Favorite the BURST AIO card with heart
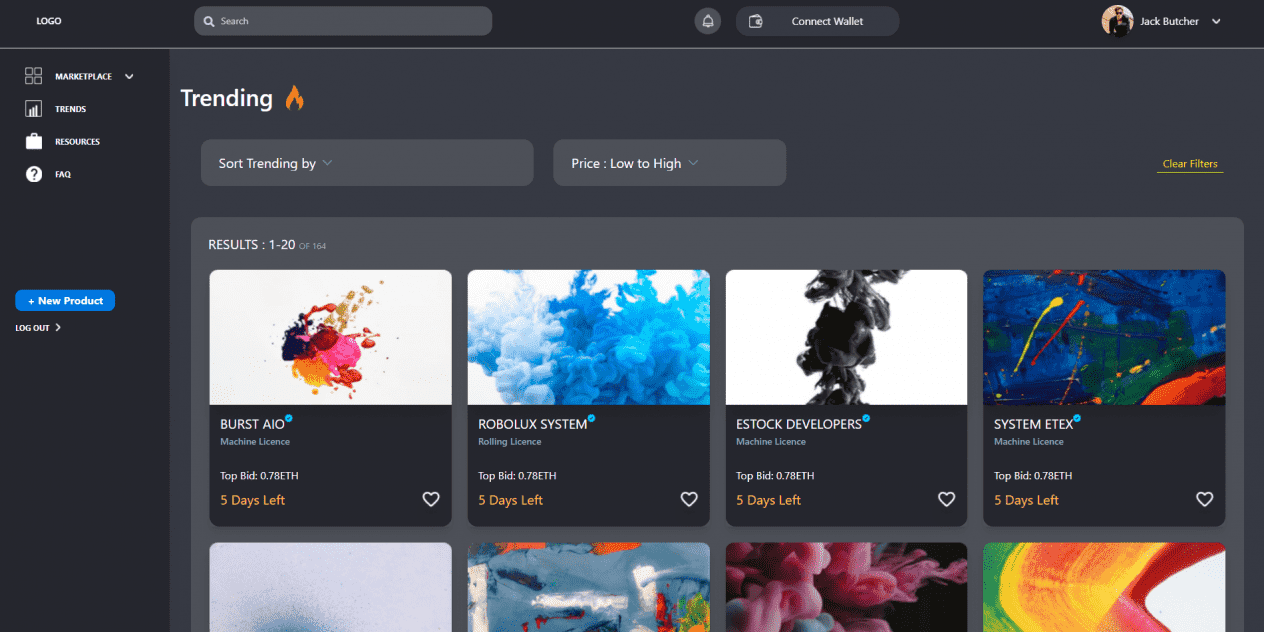This screenshot has width=1264, height=632. pyautogui.click(x=431, y=499)
